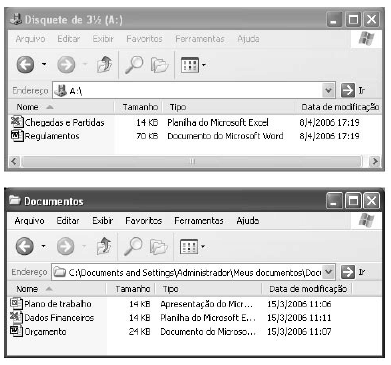This screenshot has width=391, height=365.
Task: Click Back arrow in Disquete window
Action: pyautogui.click(x=25, y=64)
